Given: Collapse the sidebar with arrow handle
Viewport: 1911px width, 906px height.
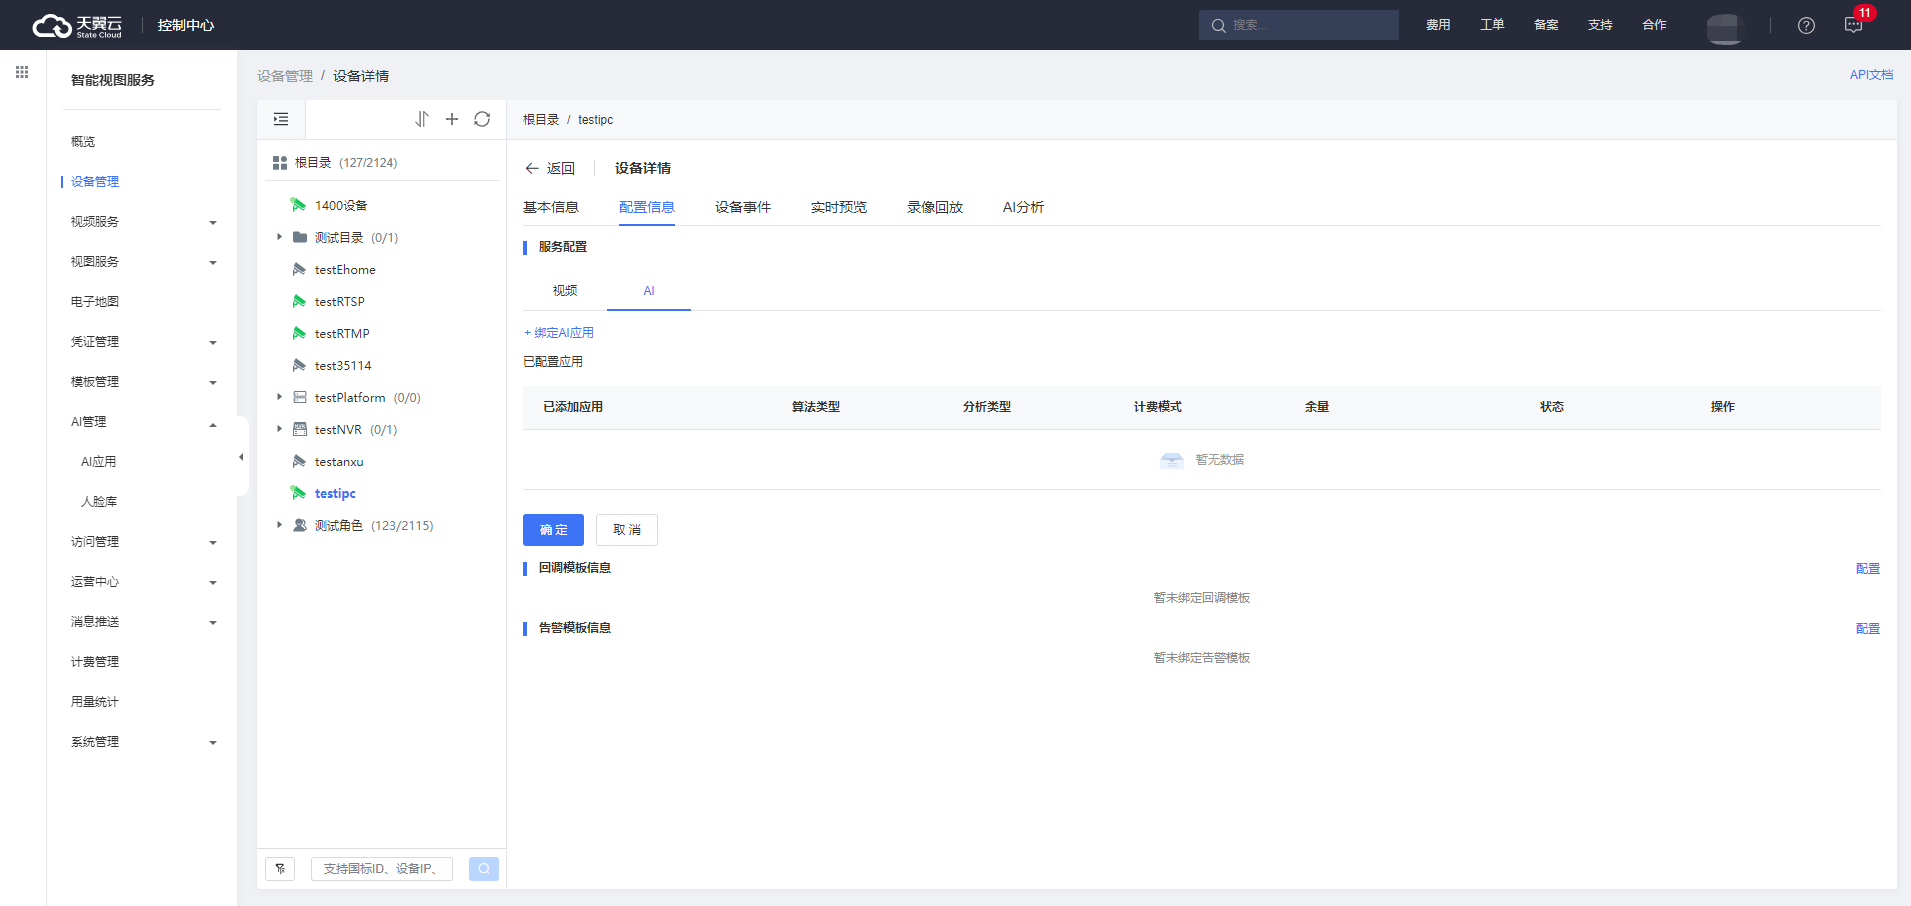Looking at the screenshot, I should (x=241, y=457).
